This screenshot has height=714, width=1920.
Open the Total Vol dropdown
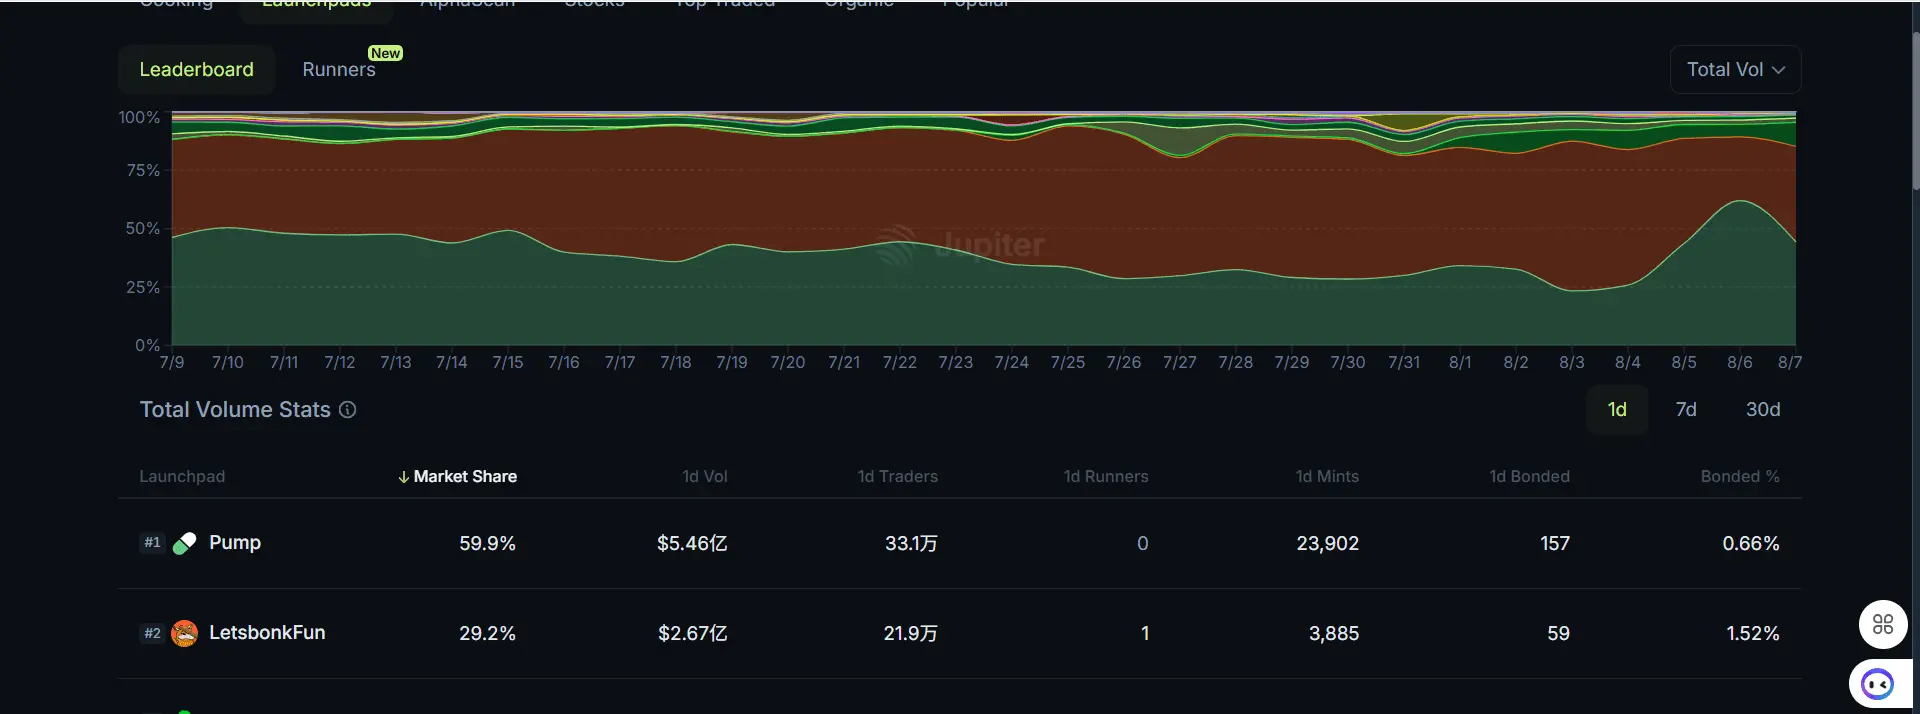pyautogui.click(x=1735, y=69)
